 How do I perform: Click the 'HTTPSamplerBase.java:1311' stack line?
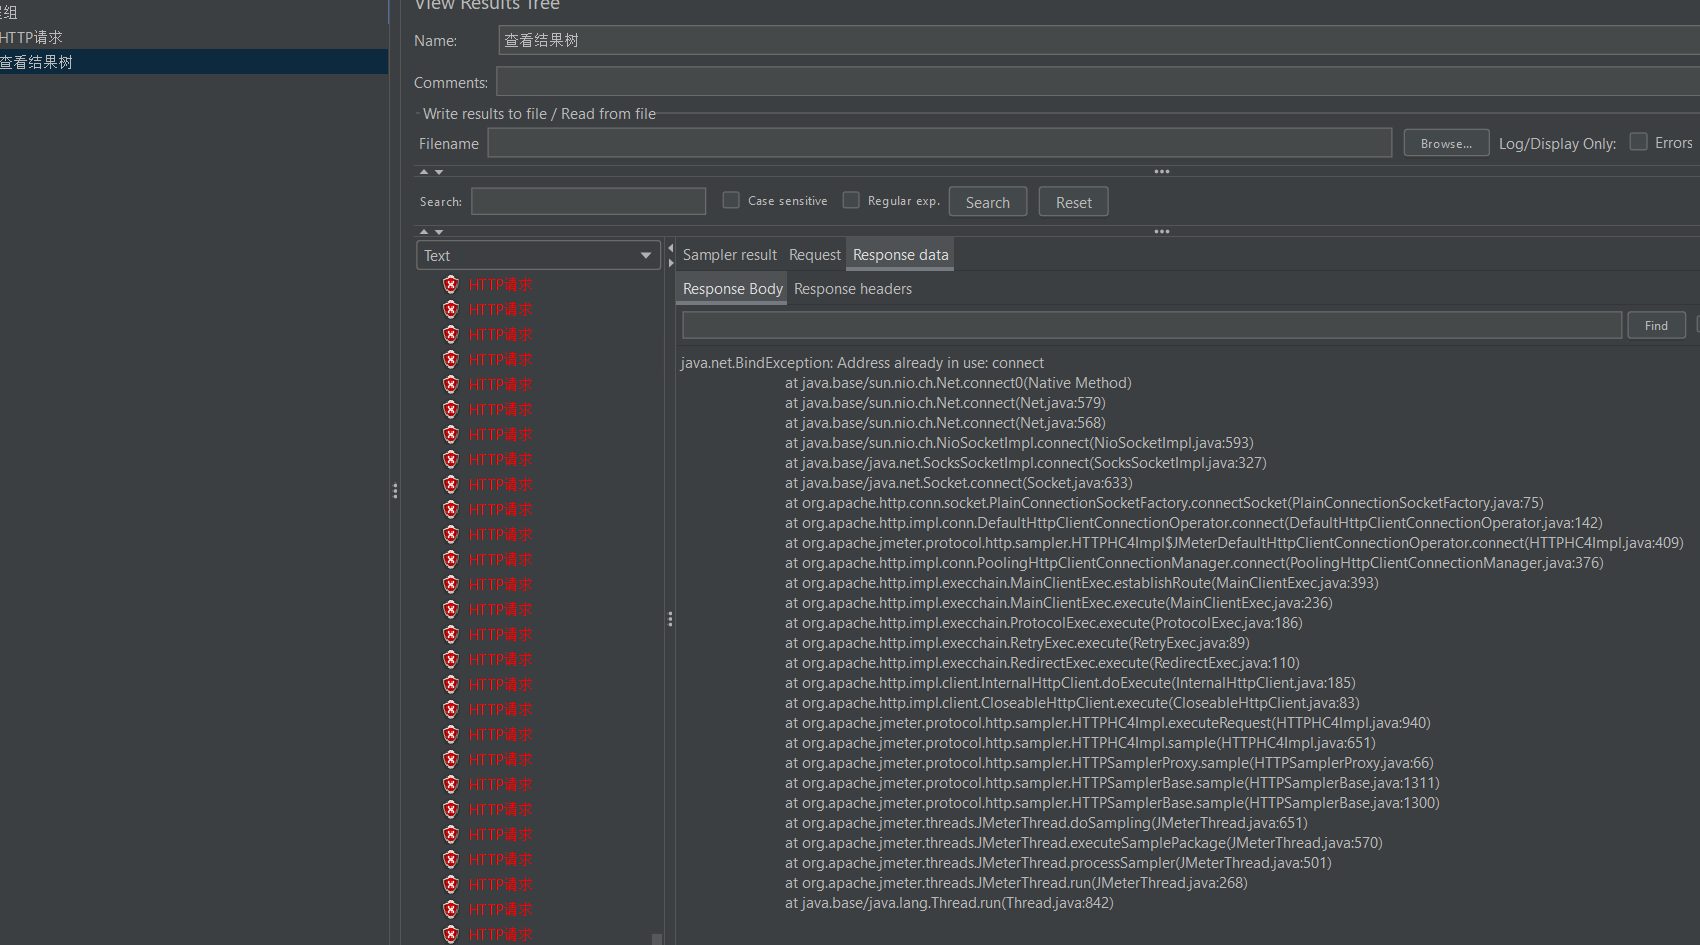tap(1112, 783)
